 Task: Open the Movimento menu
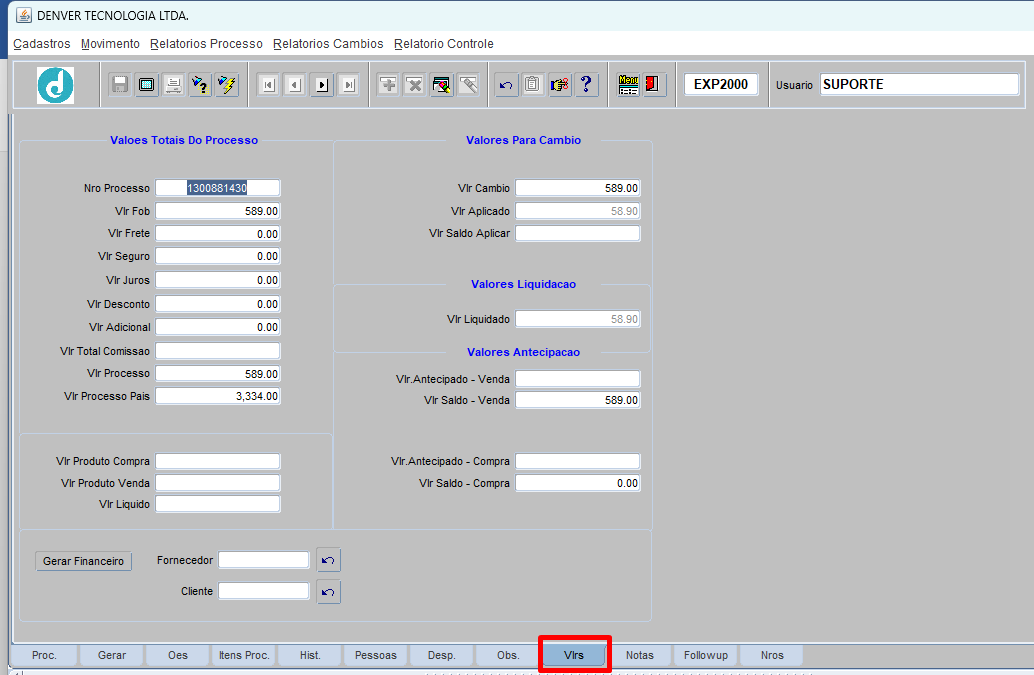click(110, 44)
